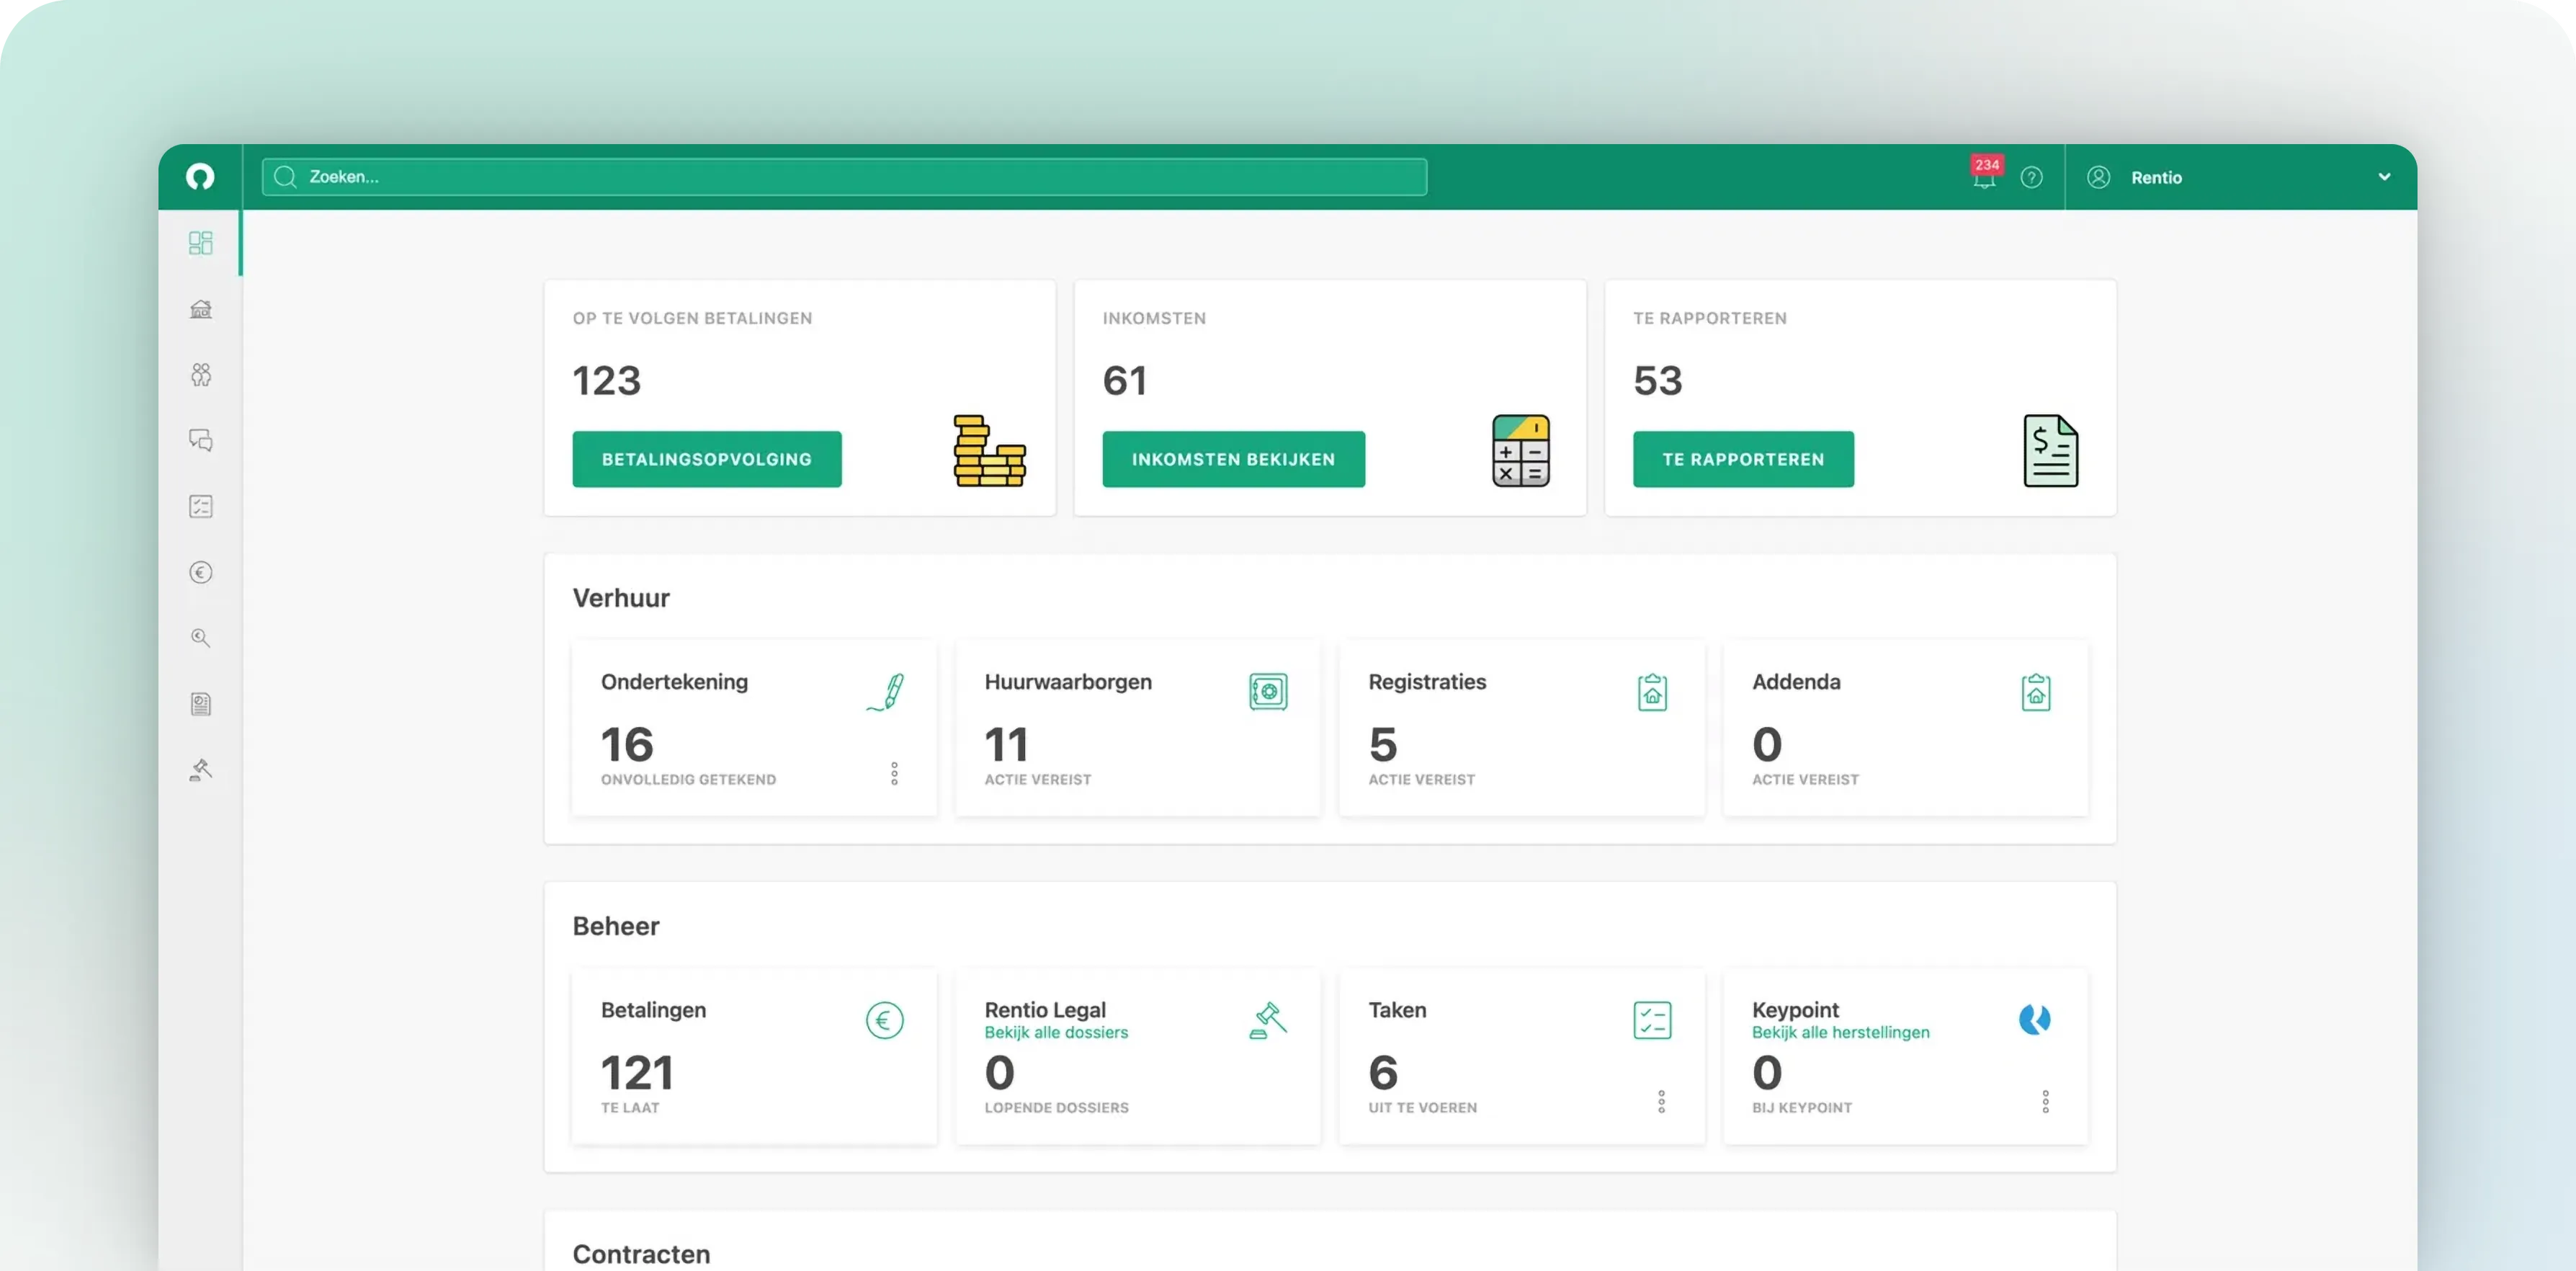This screenshot has height=1271, width=2576.
Task: Open the dashboard grid icon in sidebar
Action: point(200,243)
